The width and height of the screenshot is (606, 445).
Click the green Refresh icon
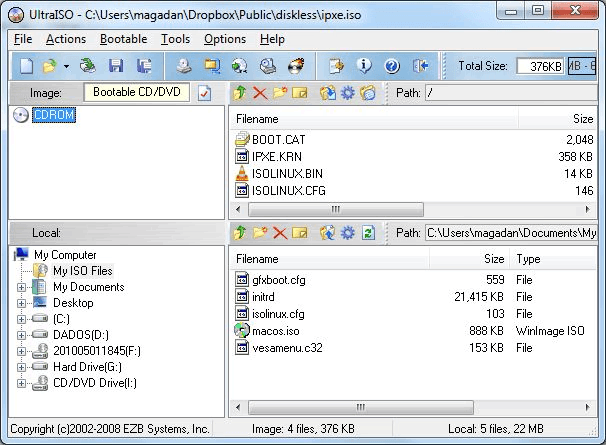[368, 233]
